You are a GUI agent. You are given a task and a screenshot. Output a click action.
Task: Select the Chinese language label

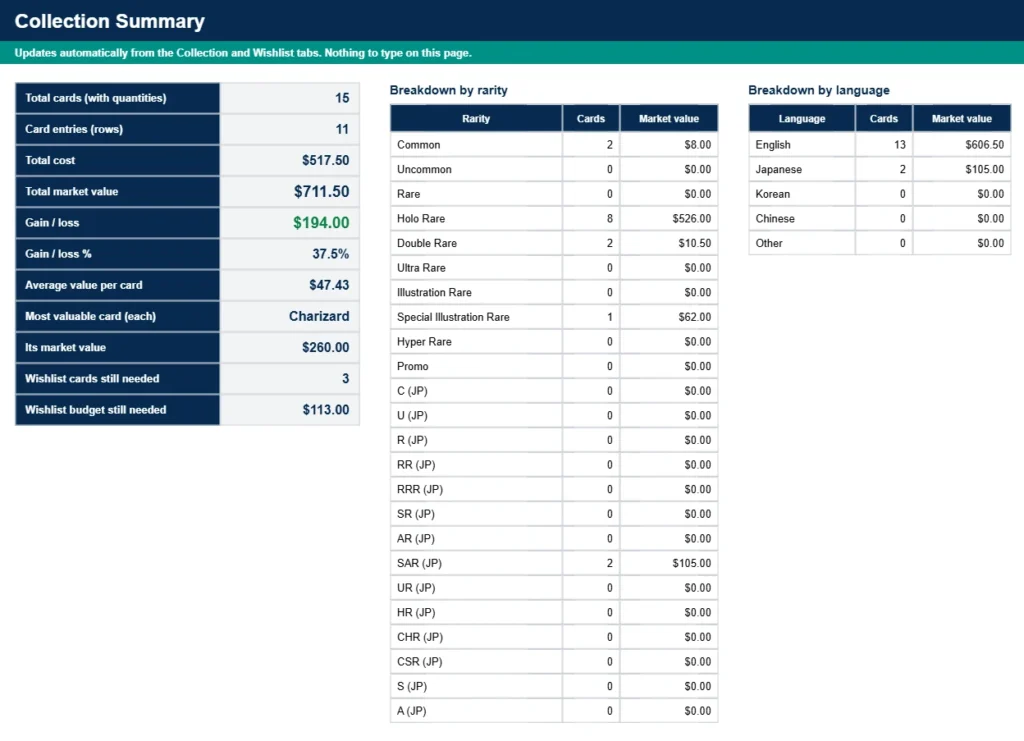click(775, 219)
